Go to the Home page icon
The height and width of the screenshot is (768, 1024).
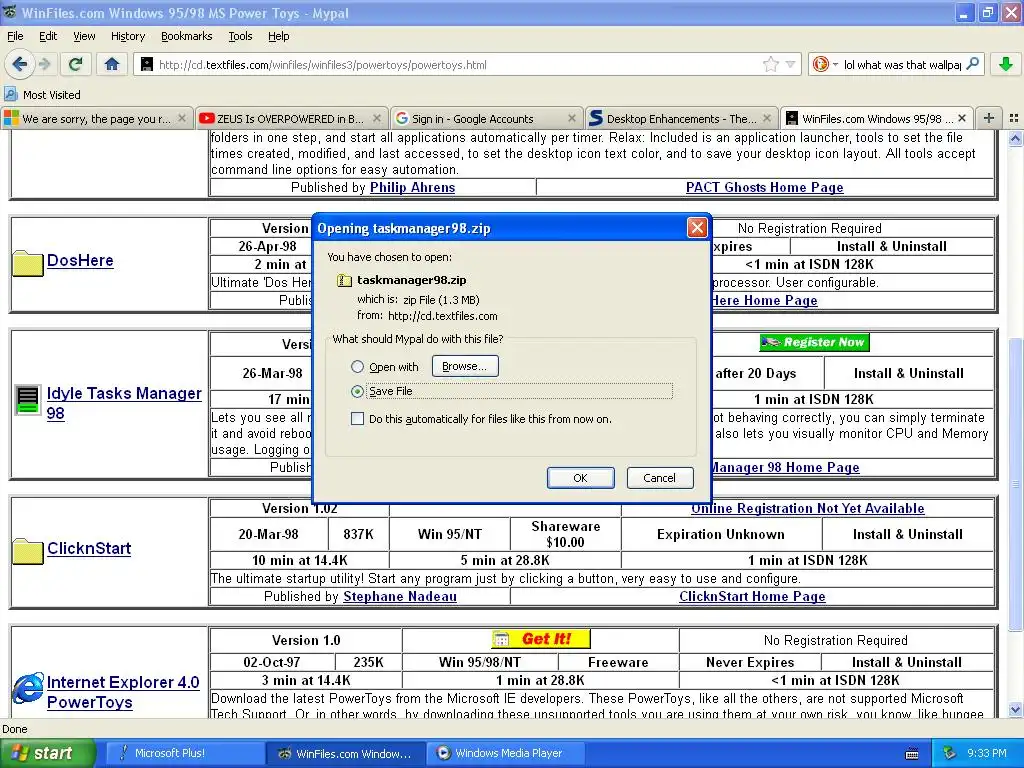click(x=112, y=64)
